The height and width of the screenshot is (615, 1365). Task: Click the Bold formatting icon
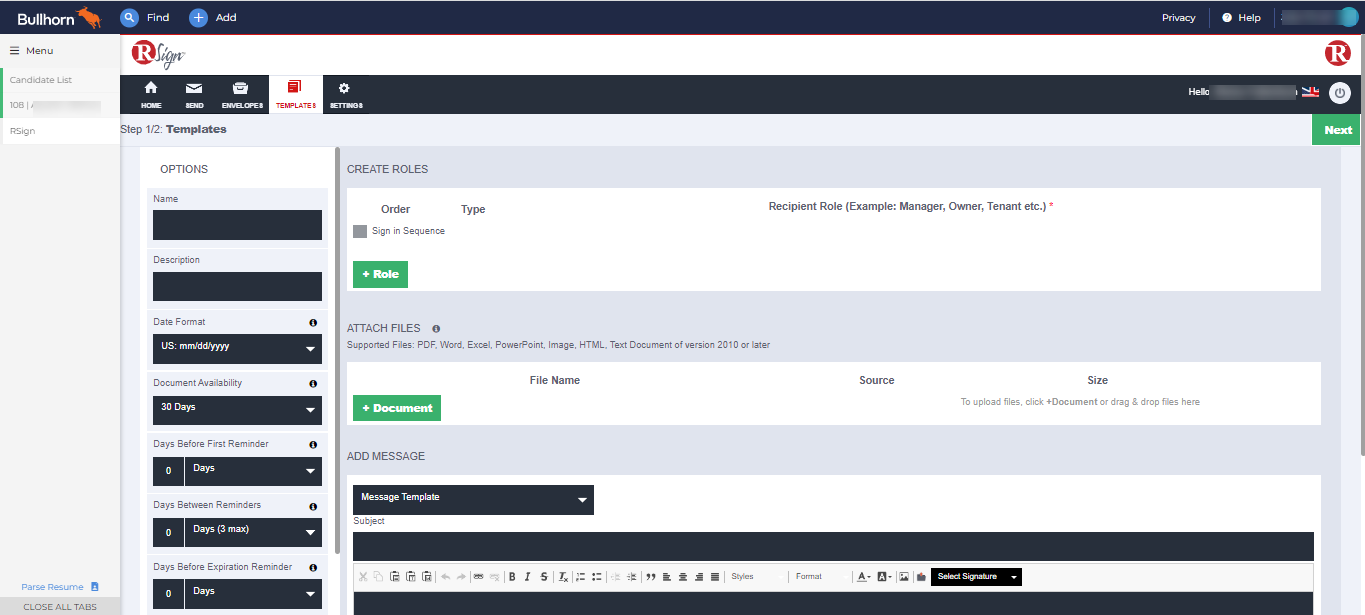pyautogui.click(x=512, y=577)
